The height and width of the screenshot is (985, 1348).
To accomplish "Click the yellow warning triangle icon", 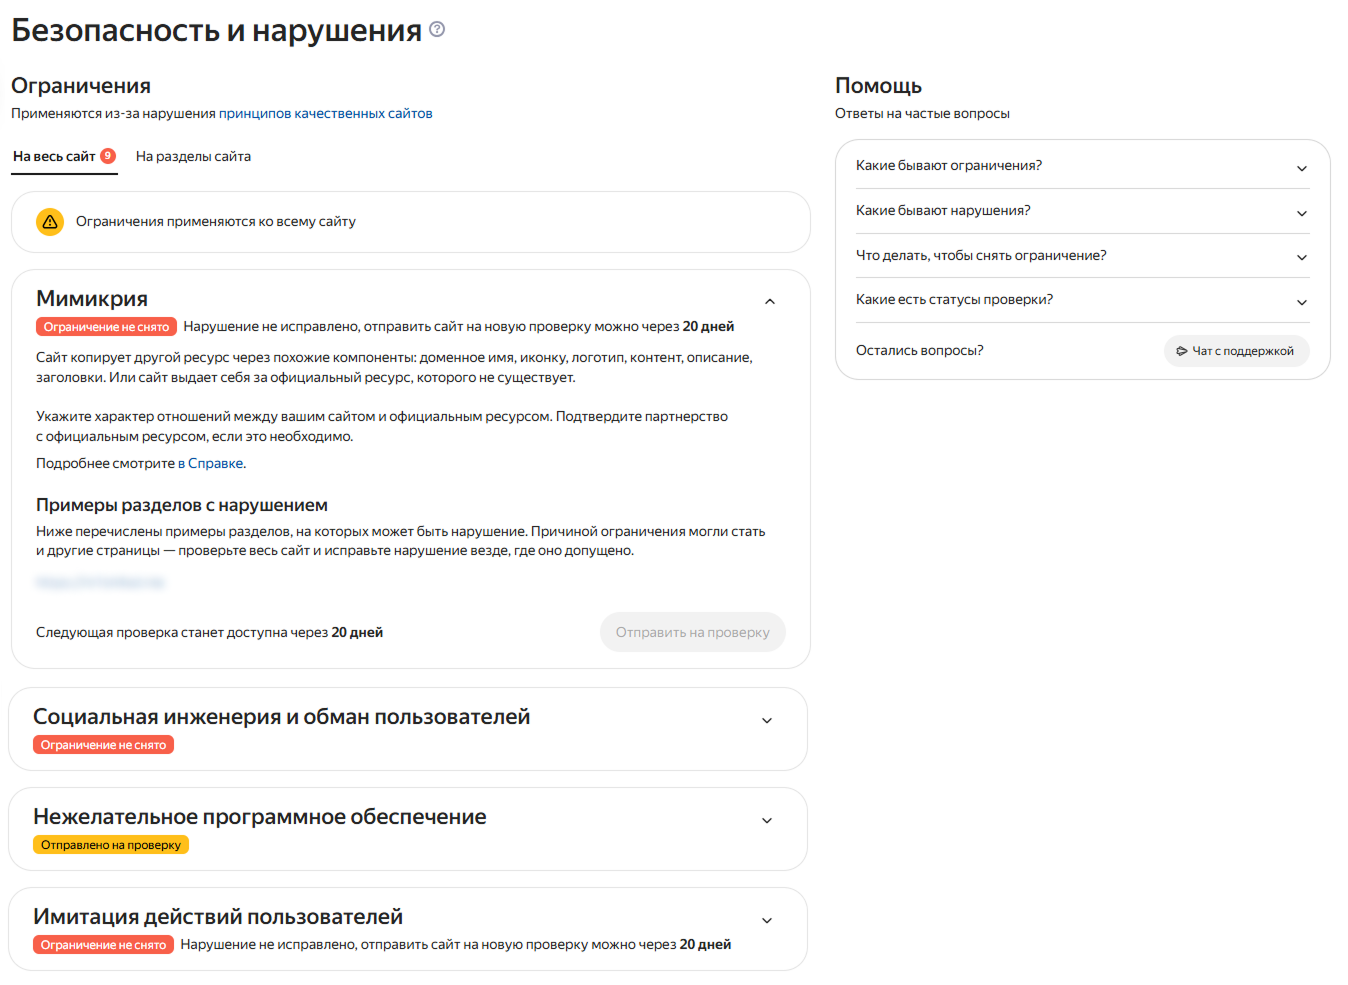I will click(50, 222).
